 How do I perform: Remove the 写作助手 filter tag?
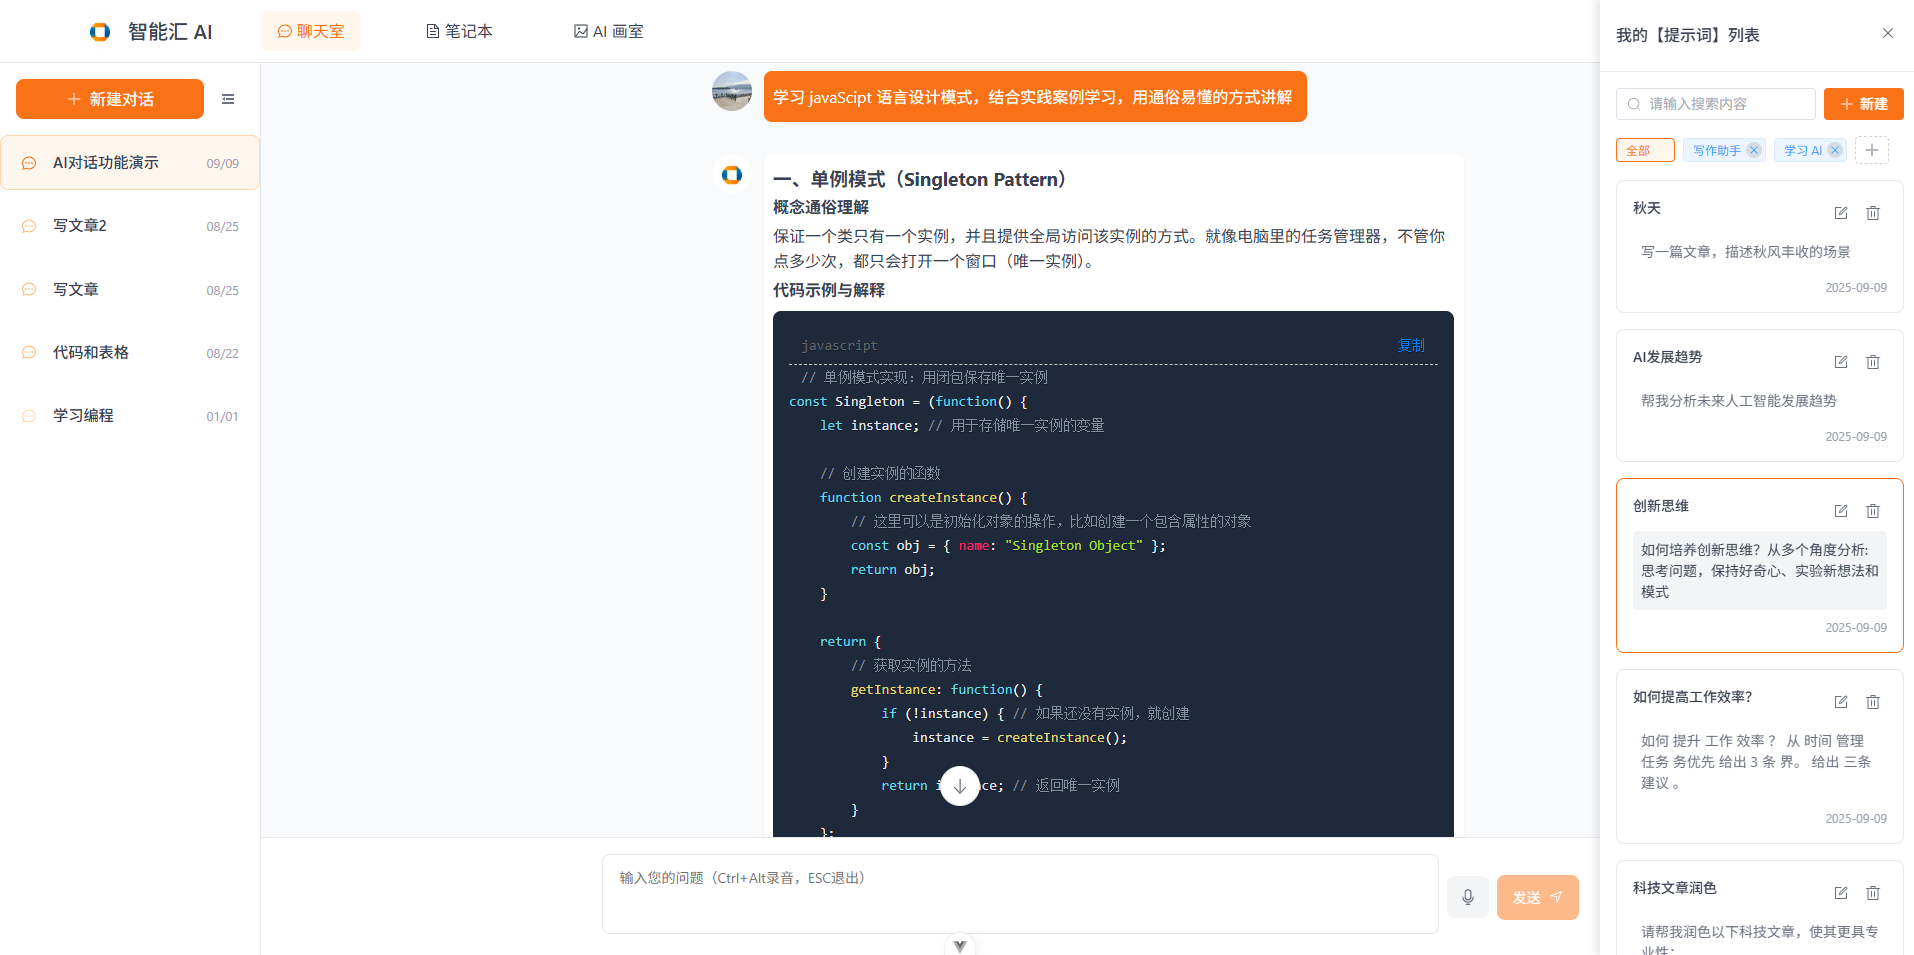point(1753,150)
